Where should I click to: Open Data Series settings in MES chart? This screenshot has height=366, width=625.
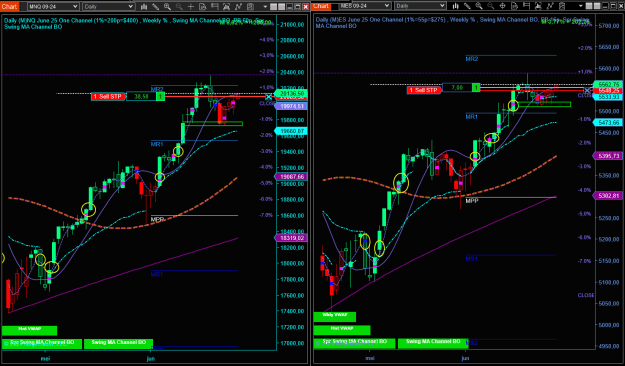(538, 6)
